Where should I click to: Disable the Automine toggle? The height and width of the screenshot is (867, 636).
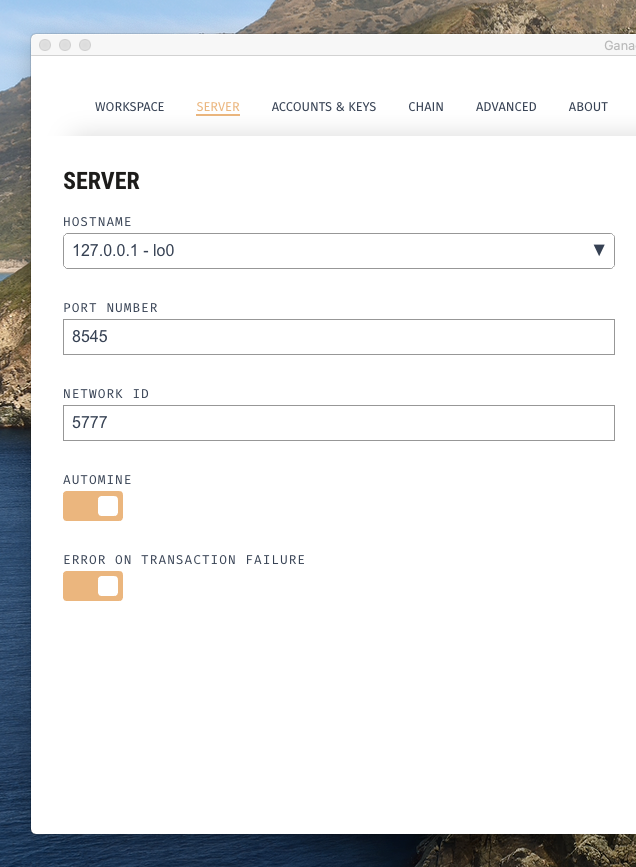93,506
